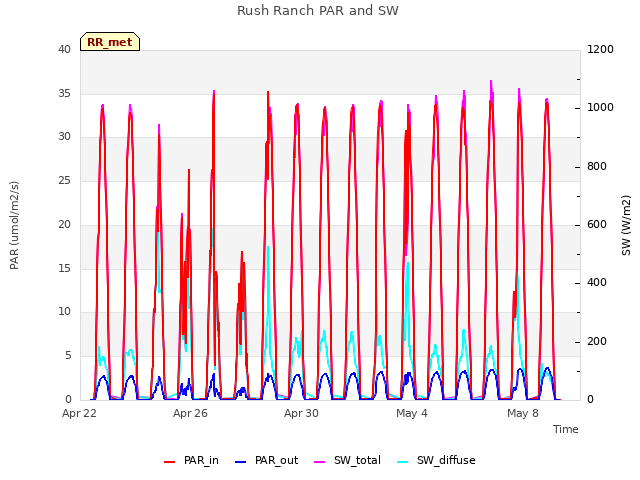Viewport: 640px width, 480px height.
Task: Click the 25 tick on left axis
Action: 64,180
